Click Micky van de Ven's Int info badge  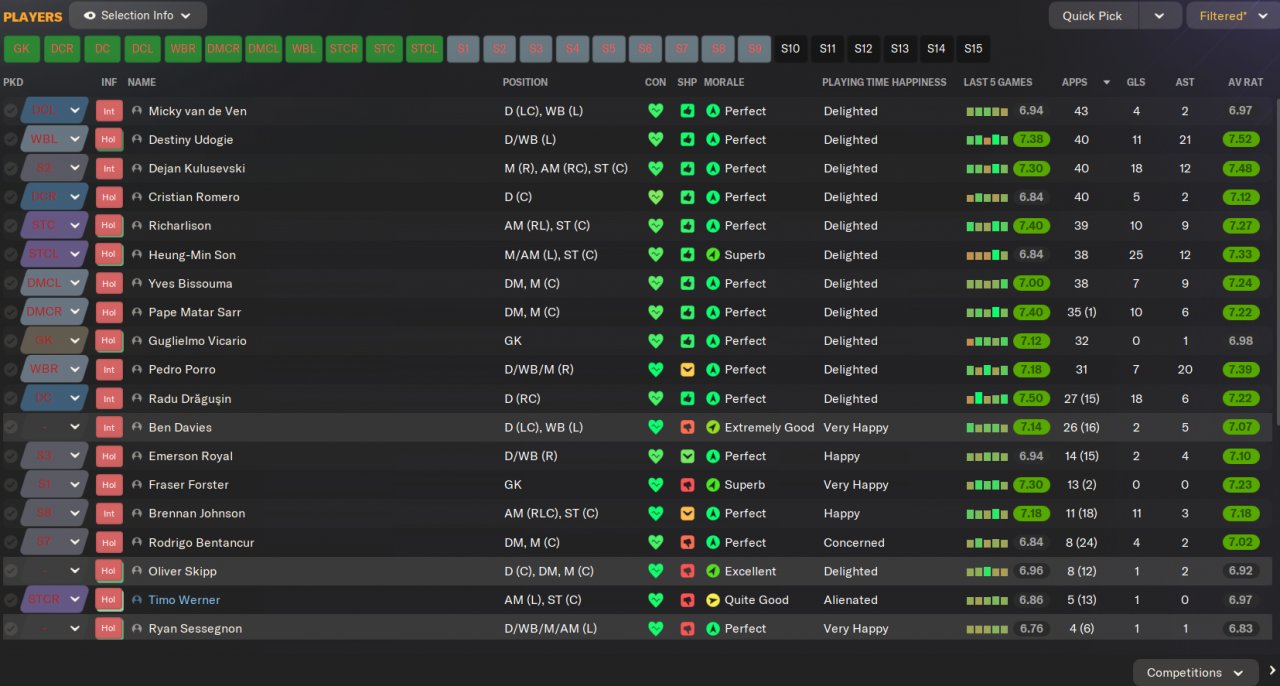click(x=109, y=111)
